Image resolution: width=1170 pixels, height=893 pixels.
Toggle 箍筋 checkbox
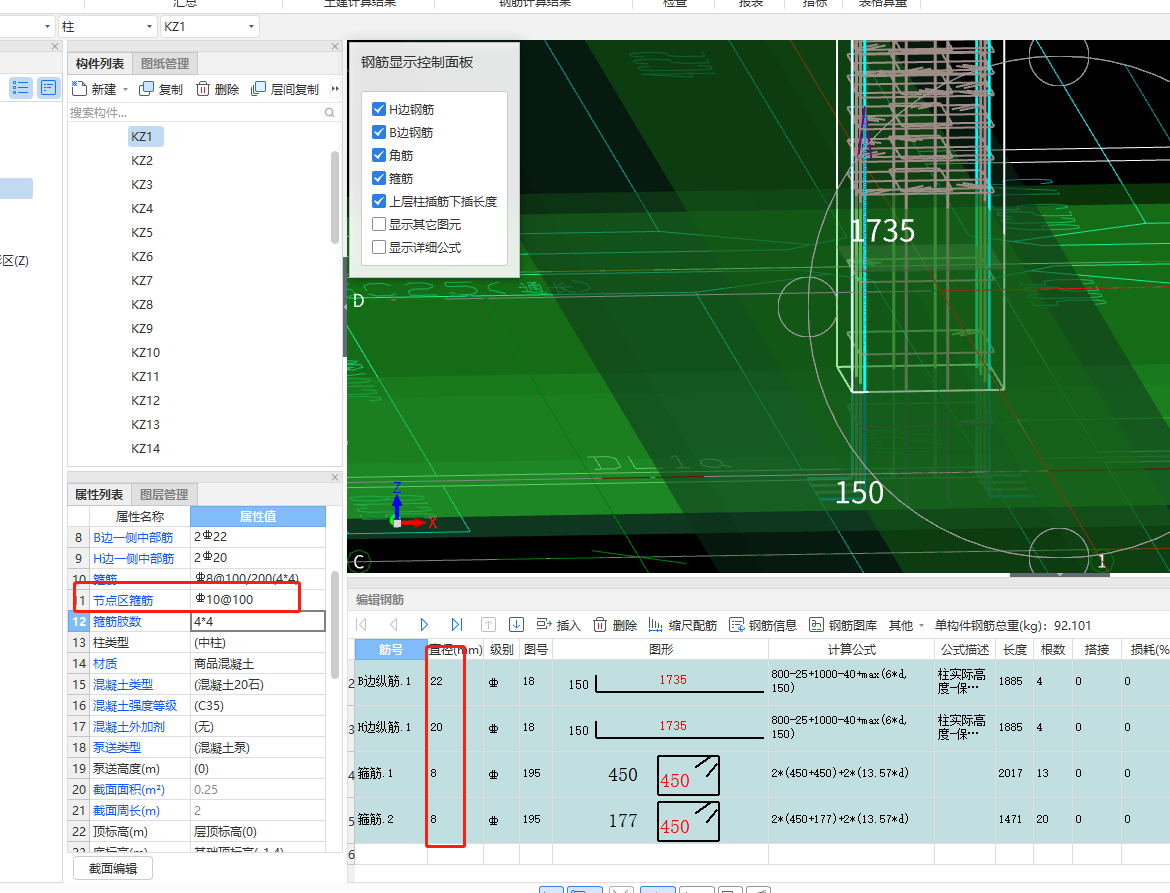coord(379,178)
